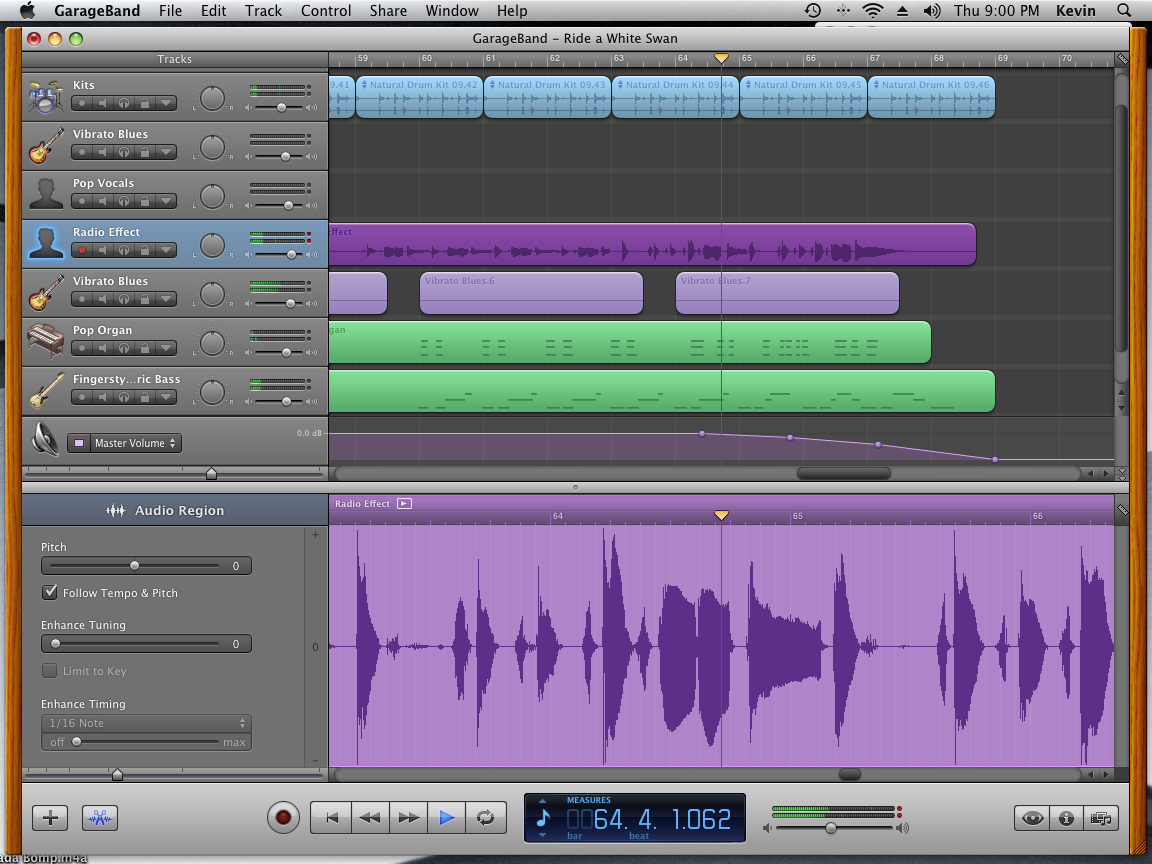Click the note icon in the LCD display
The width and height of the screenshot is (1152, 864).
point(544,818)
